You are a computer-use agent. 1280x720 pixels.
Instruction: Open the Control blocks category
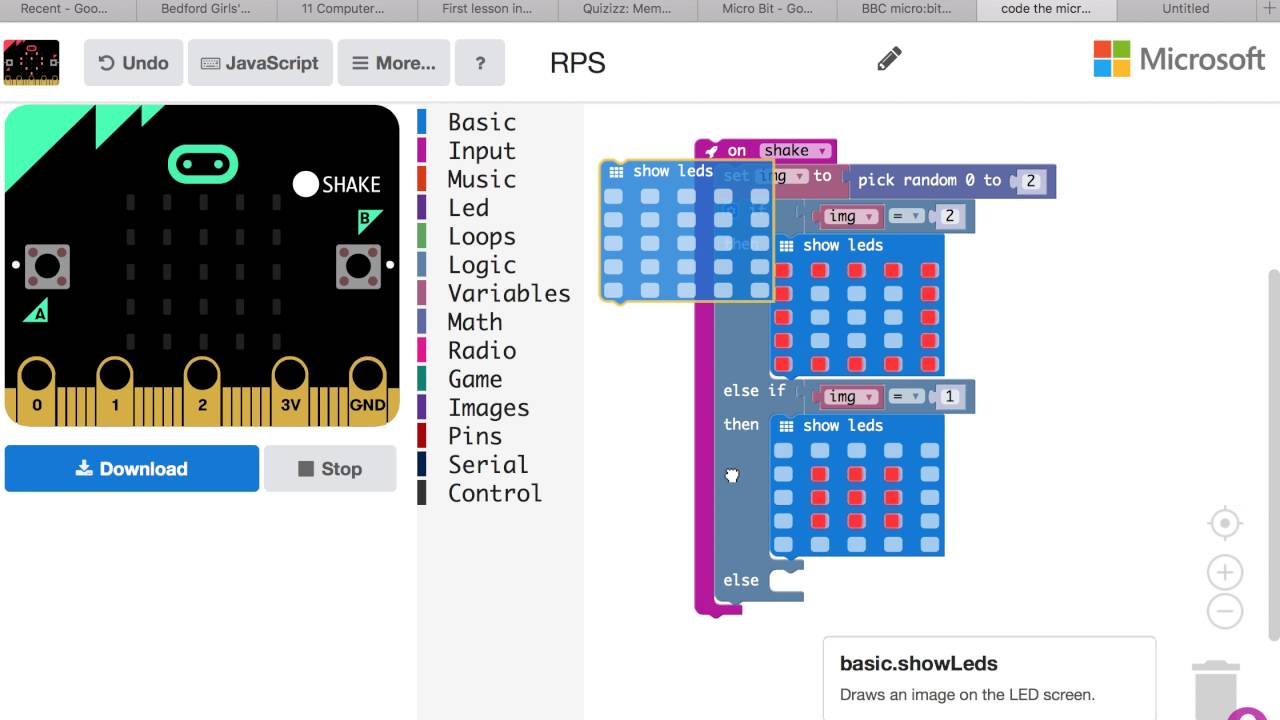(x=494, y=493)
